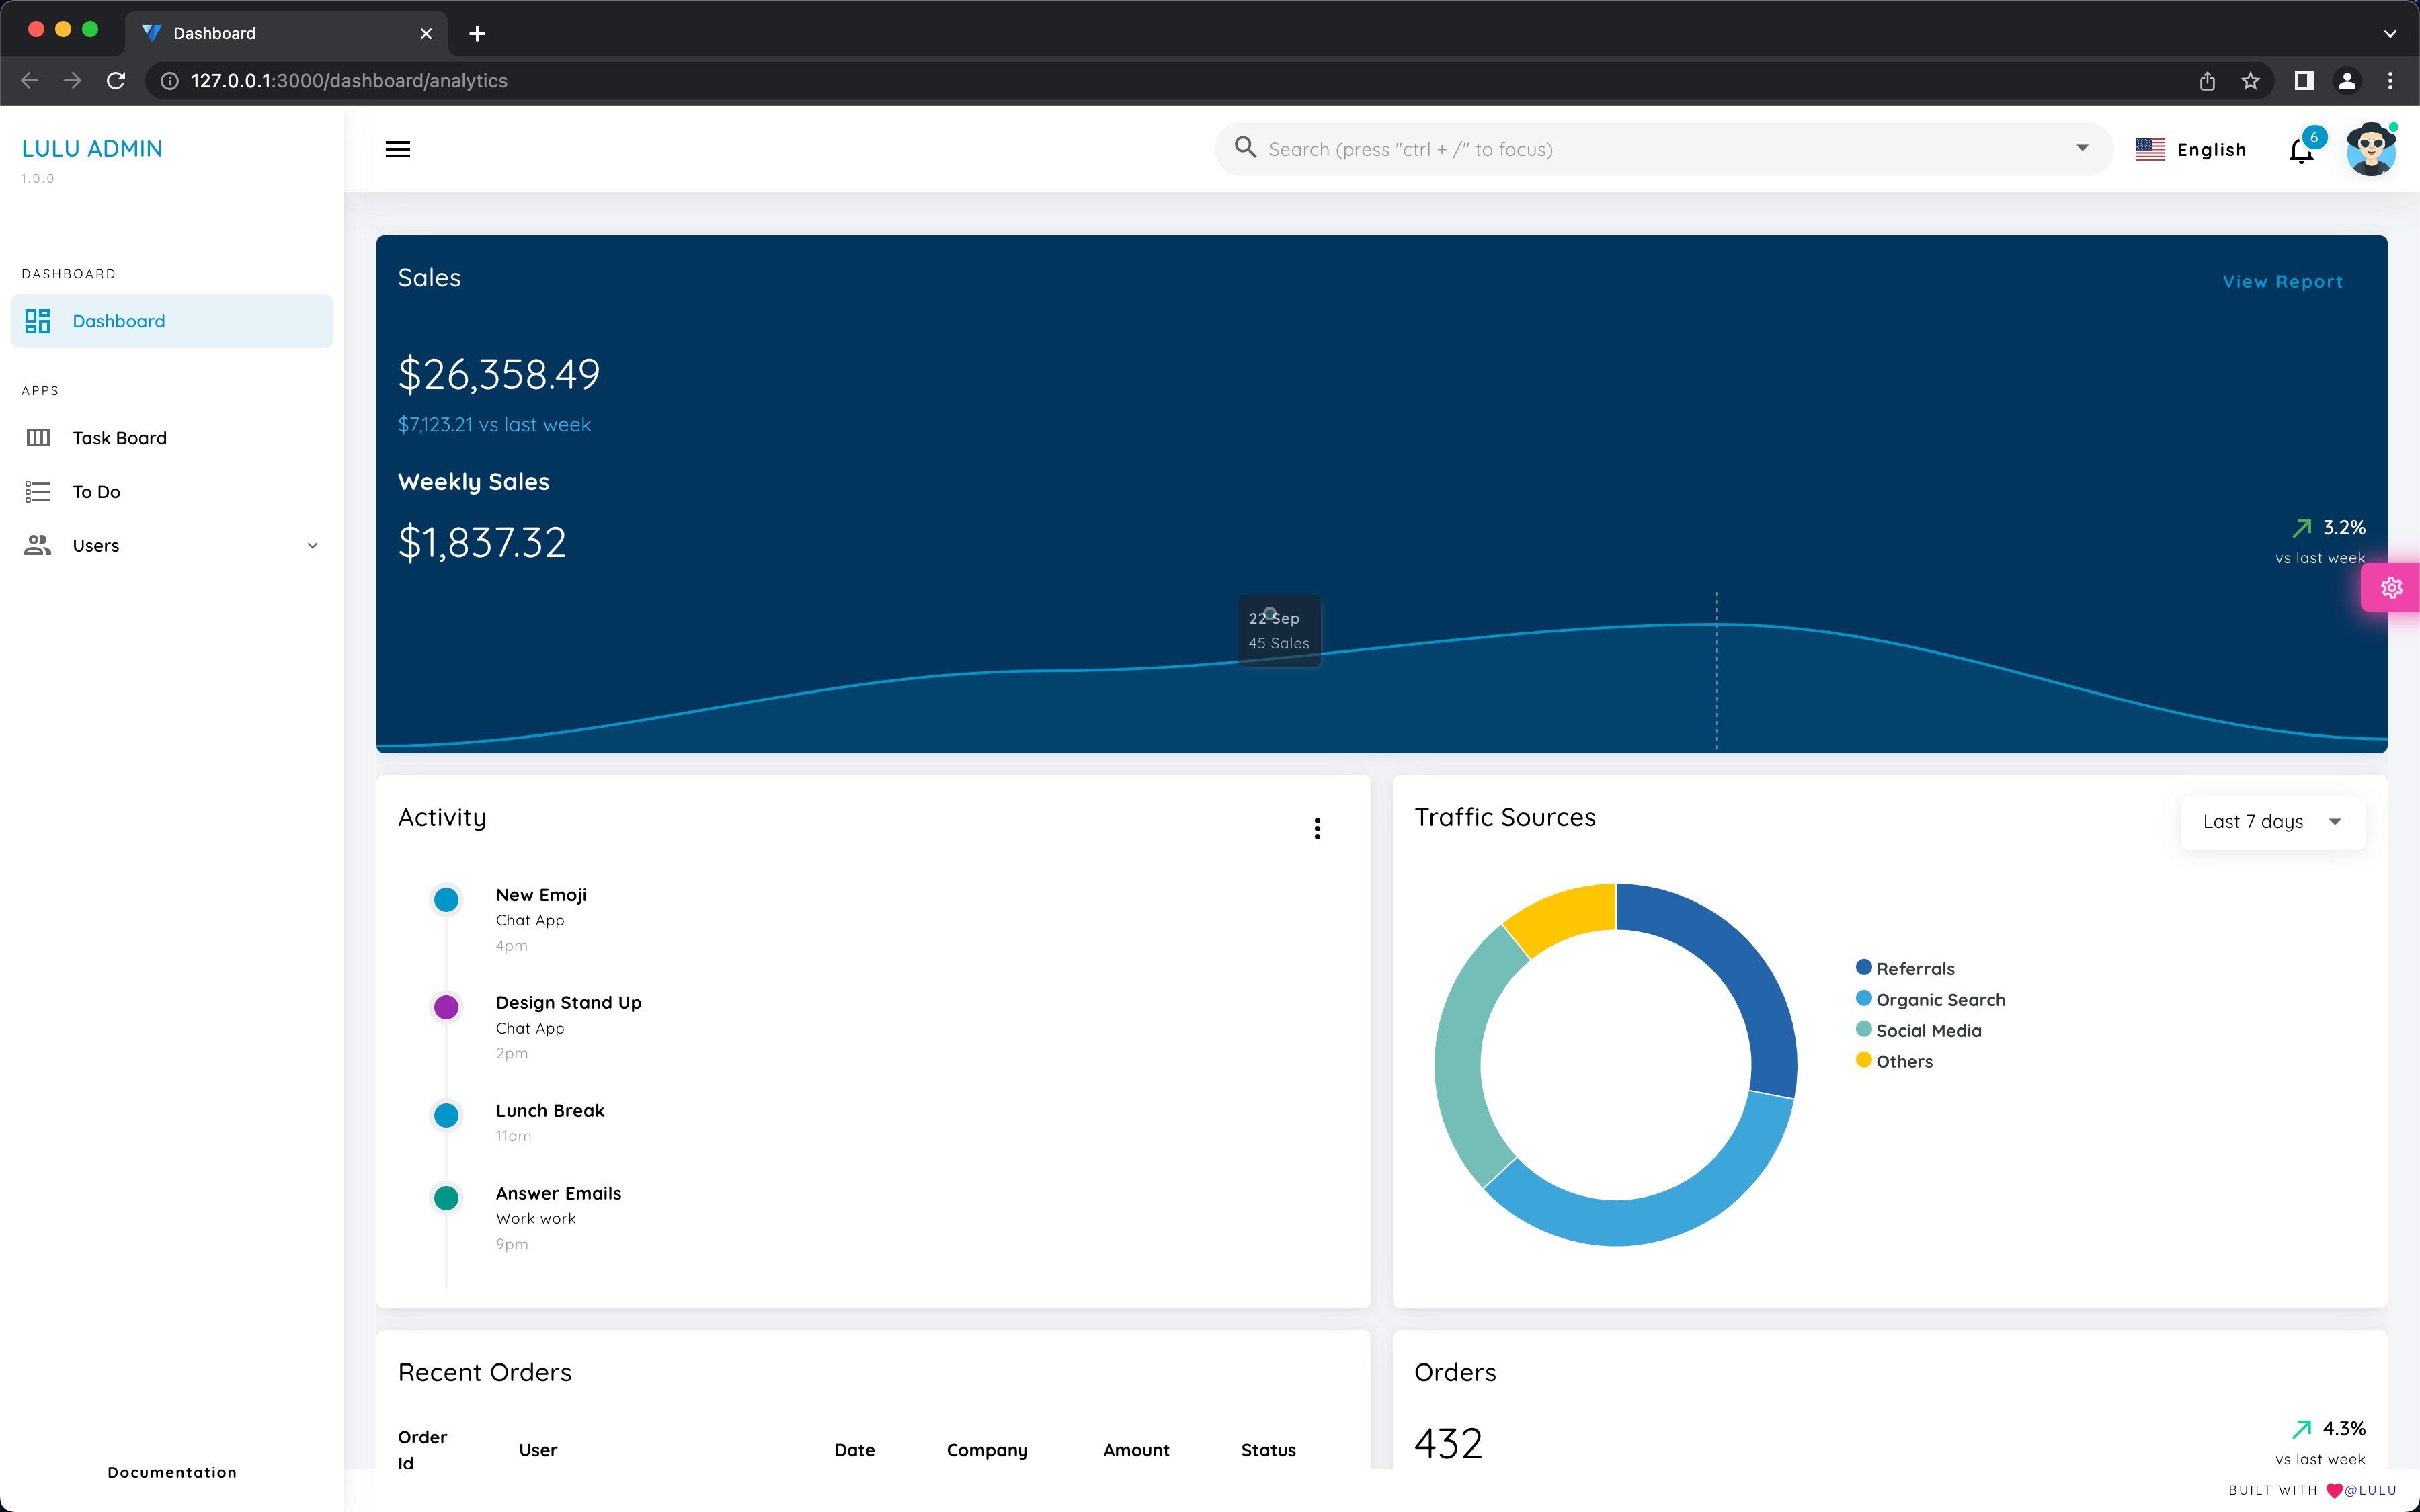Click the search magnifier icon

[1245, 148]
